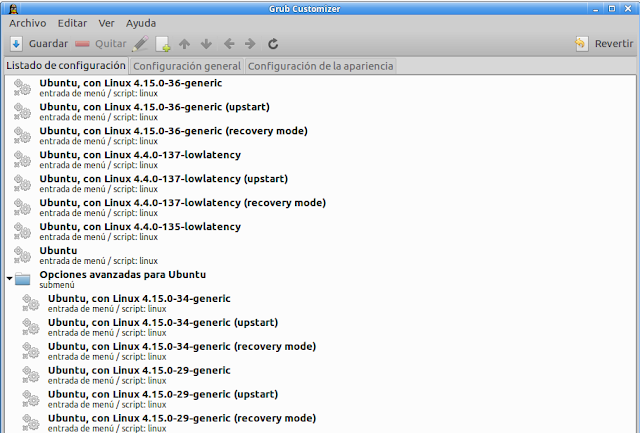Click gear icon of 4.15.0-36-generic entry
This screenshot has height=433, width=640.
pyautogui.click(x=22, y=88)
